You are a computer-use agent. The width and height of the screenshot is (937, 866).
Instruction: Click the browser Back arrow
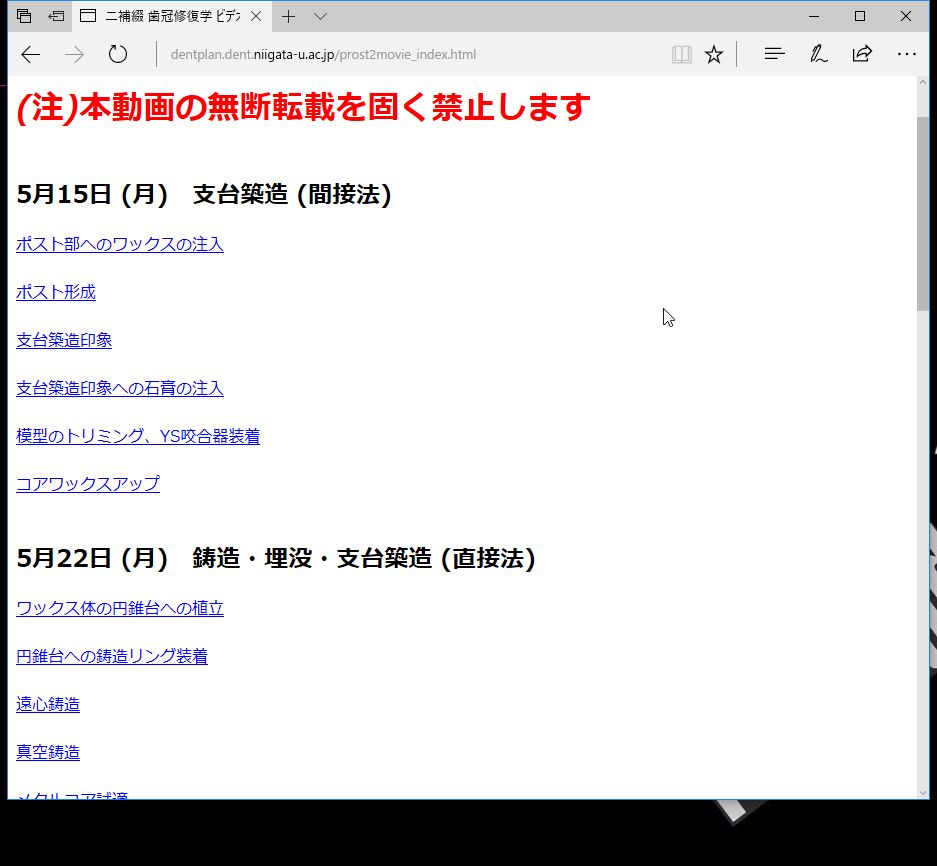coord(31,54)
